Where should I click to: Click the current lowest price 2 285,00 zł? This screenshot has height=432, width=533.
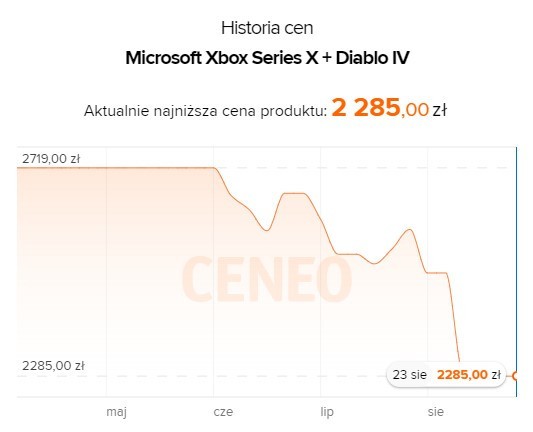click(x=389, y=108)
